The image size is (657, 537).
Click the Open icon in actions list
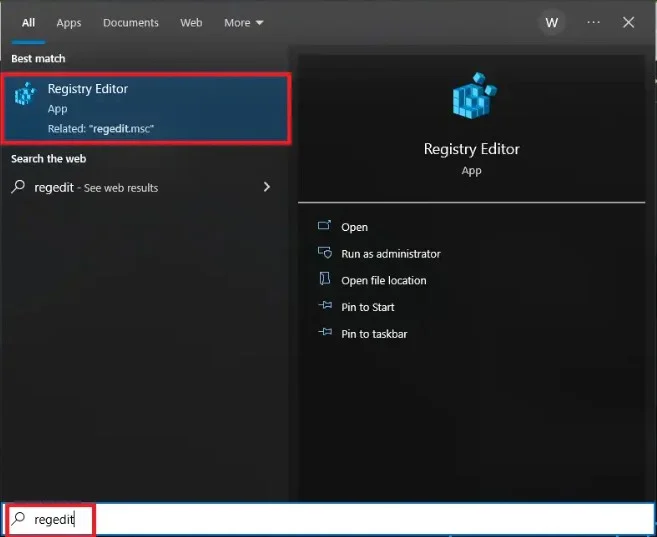point(323,227)
